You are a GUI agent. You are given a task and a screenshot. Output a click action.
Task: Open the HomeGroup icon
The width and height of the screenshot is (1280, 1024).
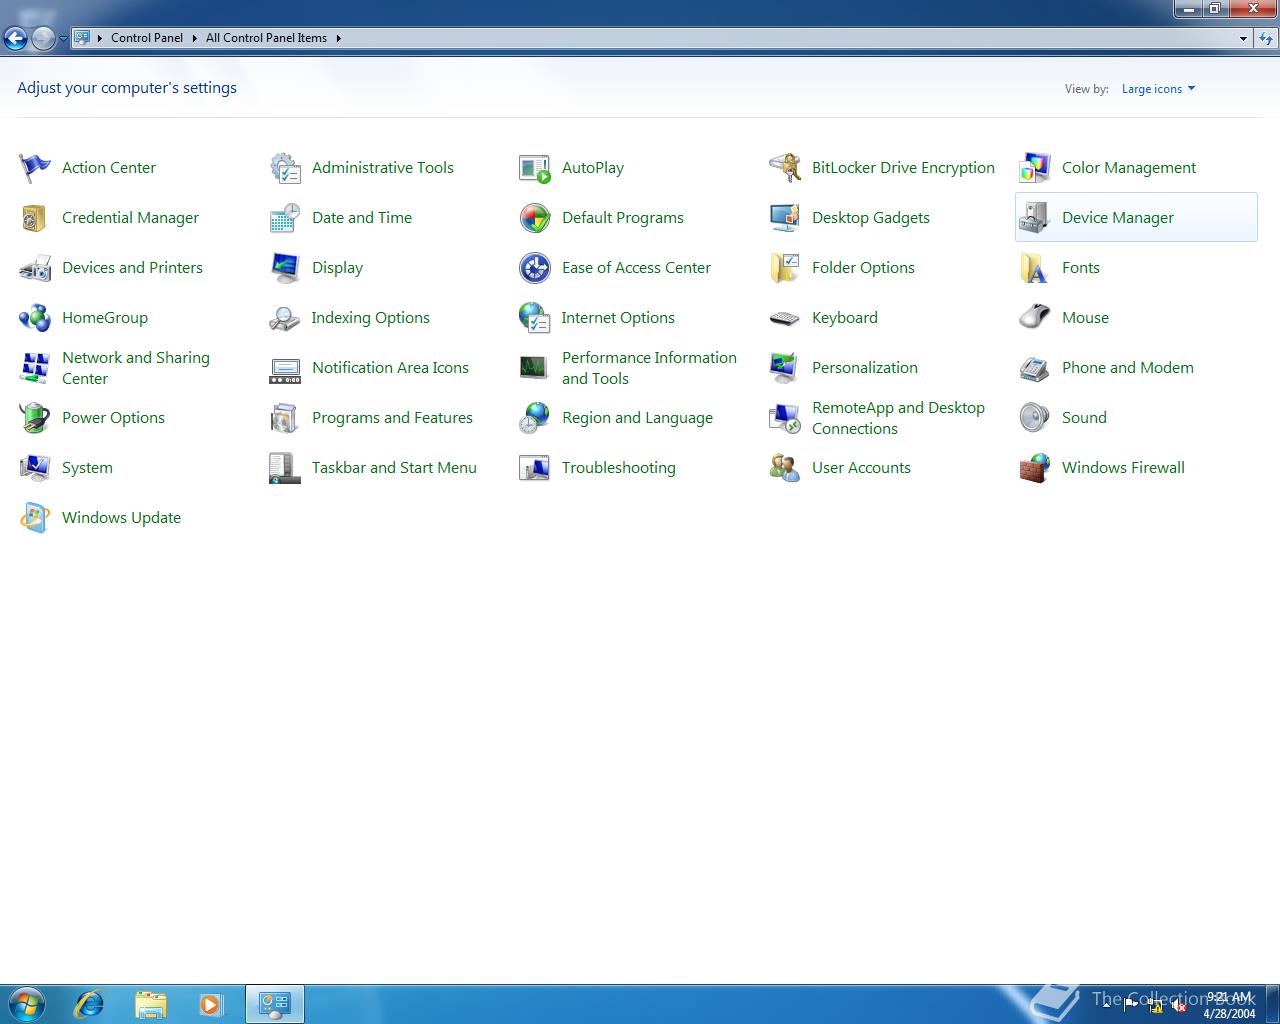point(35,318)
